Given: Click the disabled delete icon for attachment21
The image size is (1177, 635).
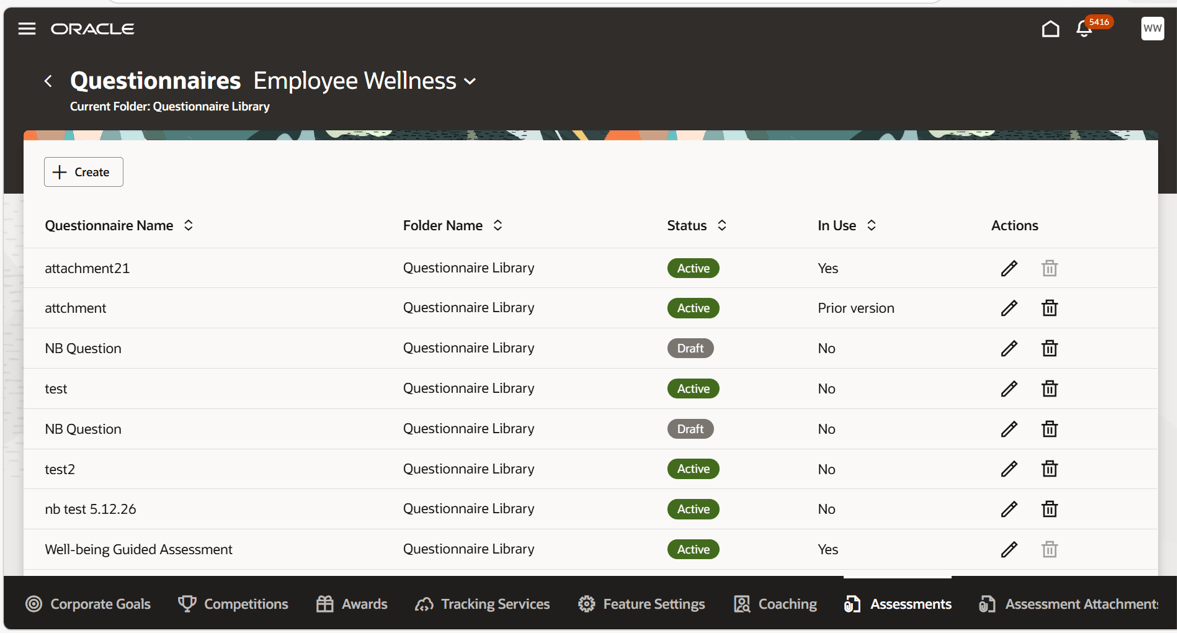Looking at the screenshot, I should [1049, 268].
